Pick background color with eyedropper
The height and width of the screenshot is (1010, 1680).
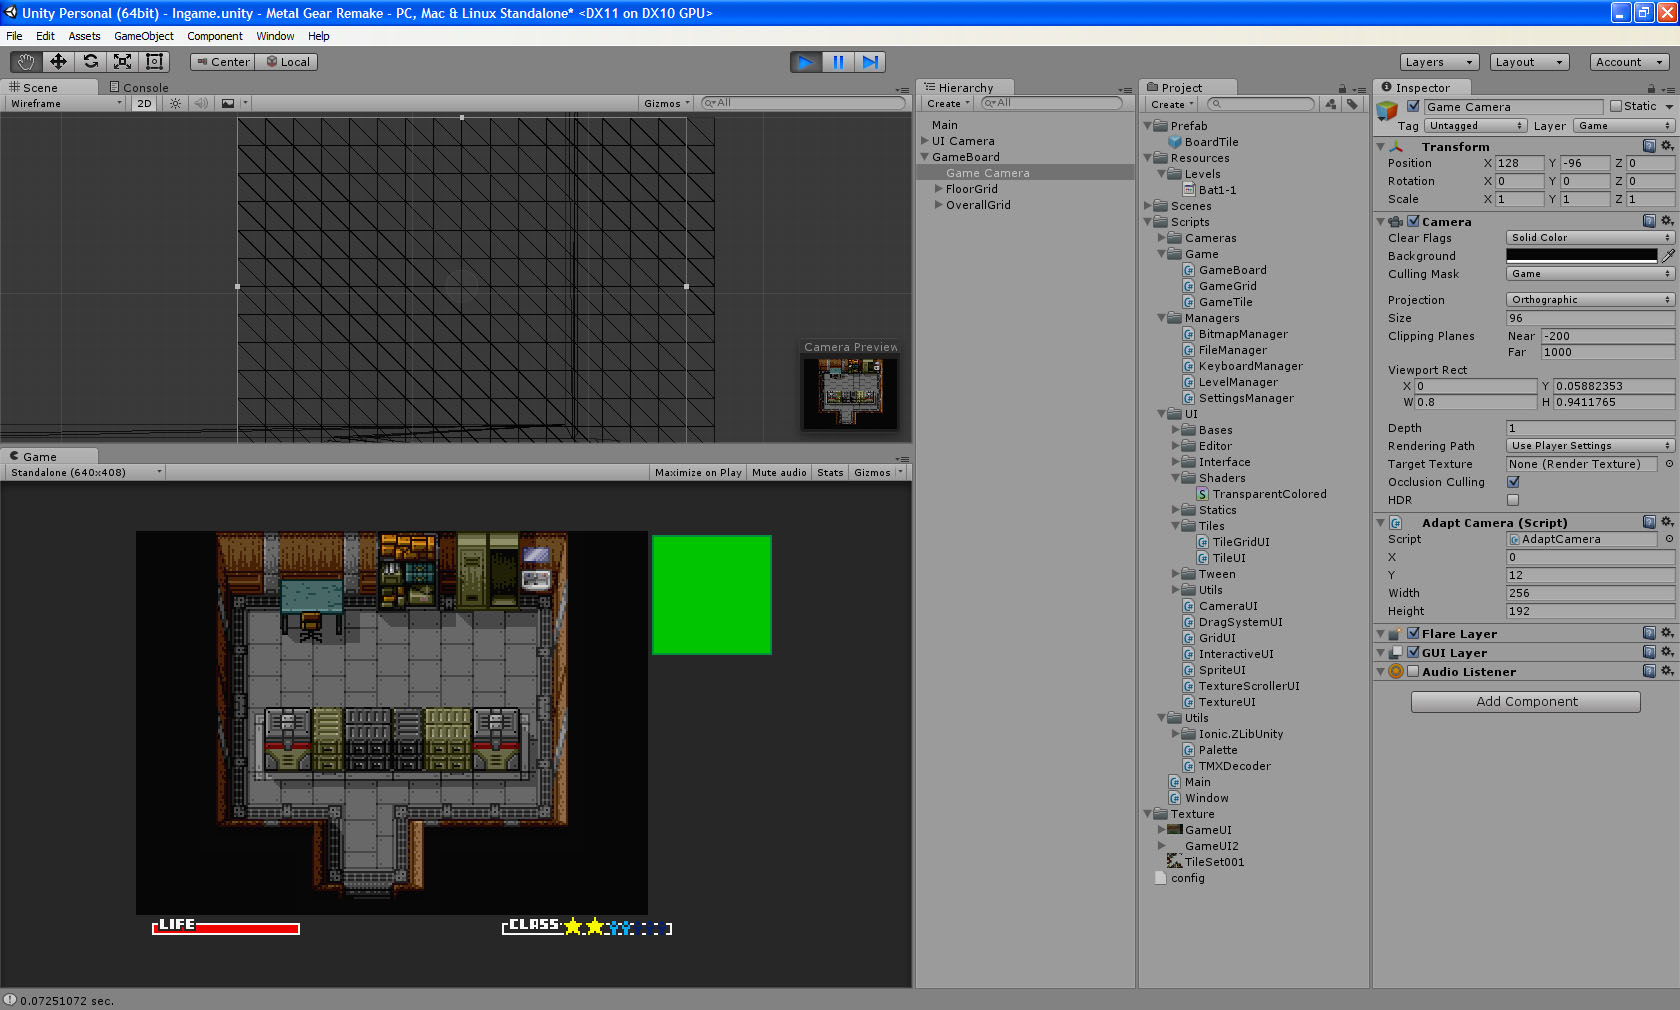tap(1668, 256)
